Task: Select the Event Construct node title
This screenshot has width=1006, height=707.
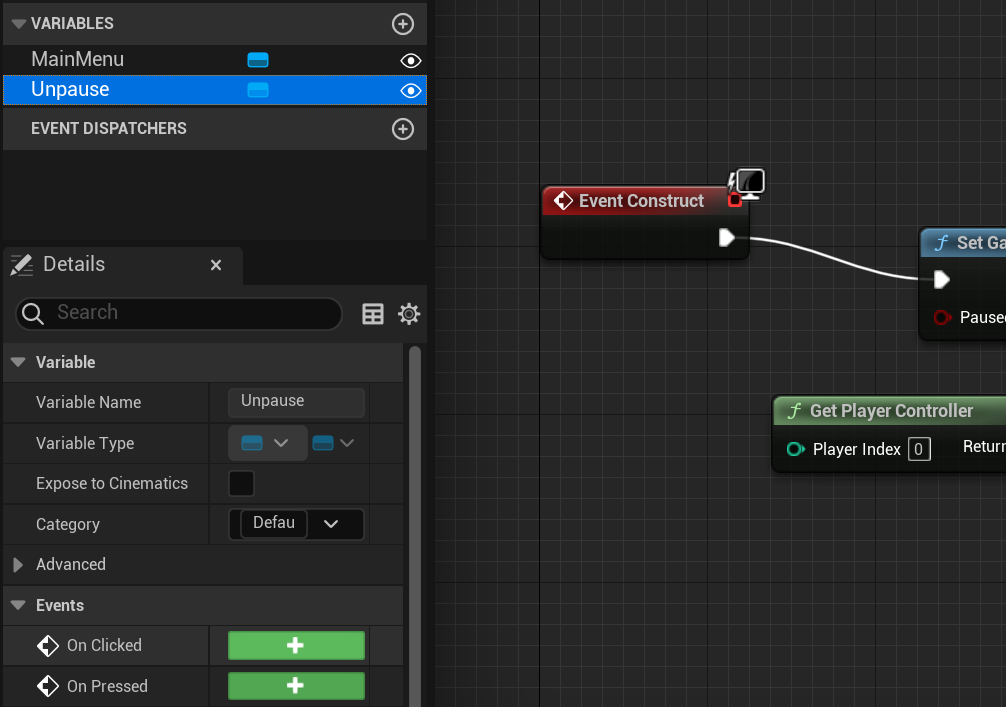Action: (x=641, y=201)
